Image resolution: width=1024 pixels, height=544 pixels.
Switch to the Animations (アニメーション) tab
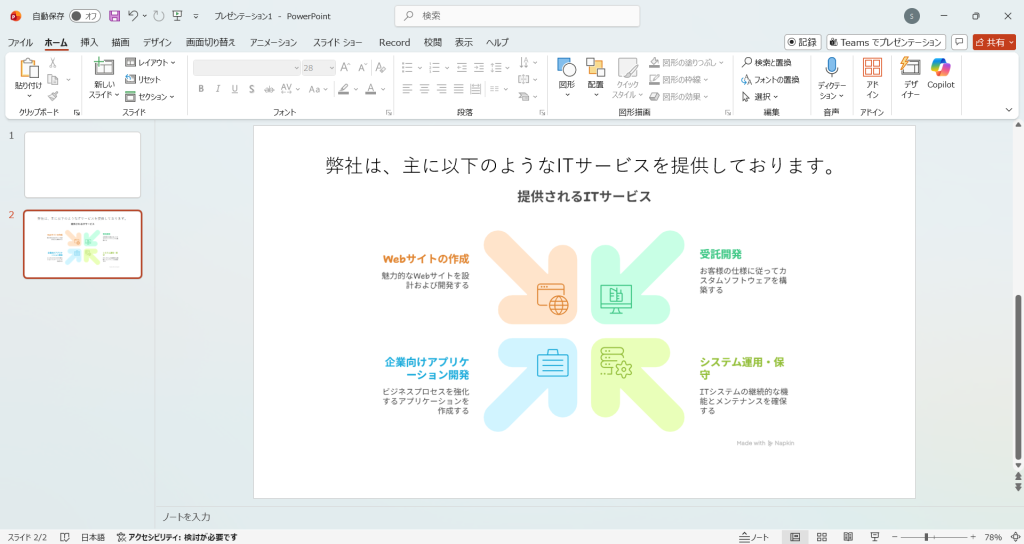(273, 42)
